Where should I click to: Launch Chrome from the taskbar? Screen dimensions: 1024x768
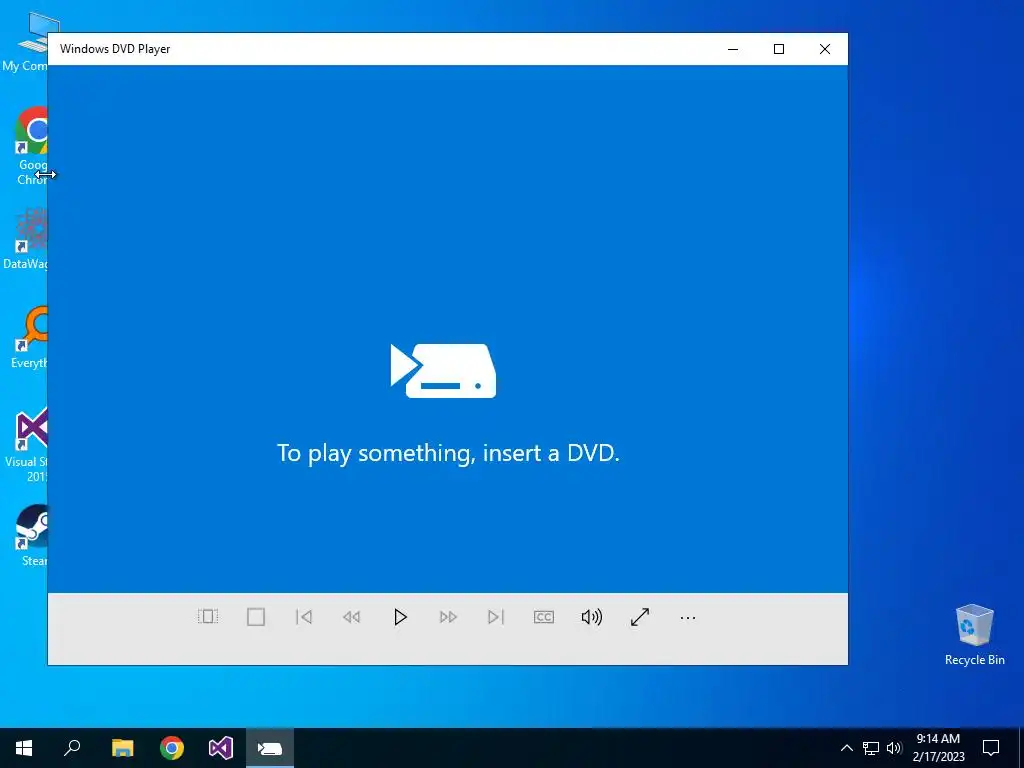coord(172,748)
